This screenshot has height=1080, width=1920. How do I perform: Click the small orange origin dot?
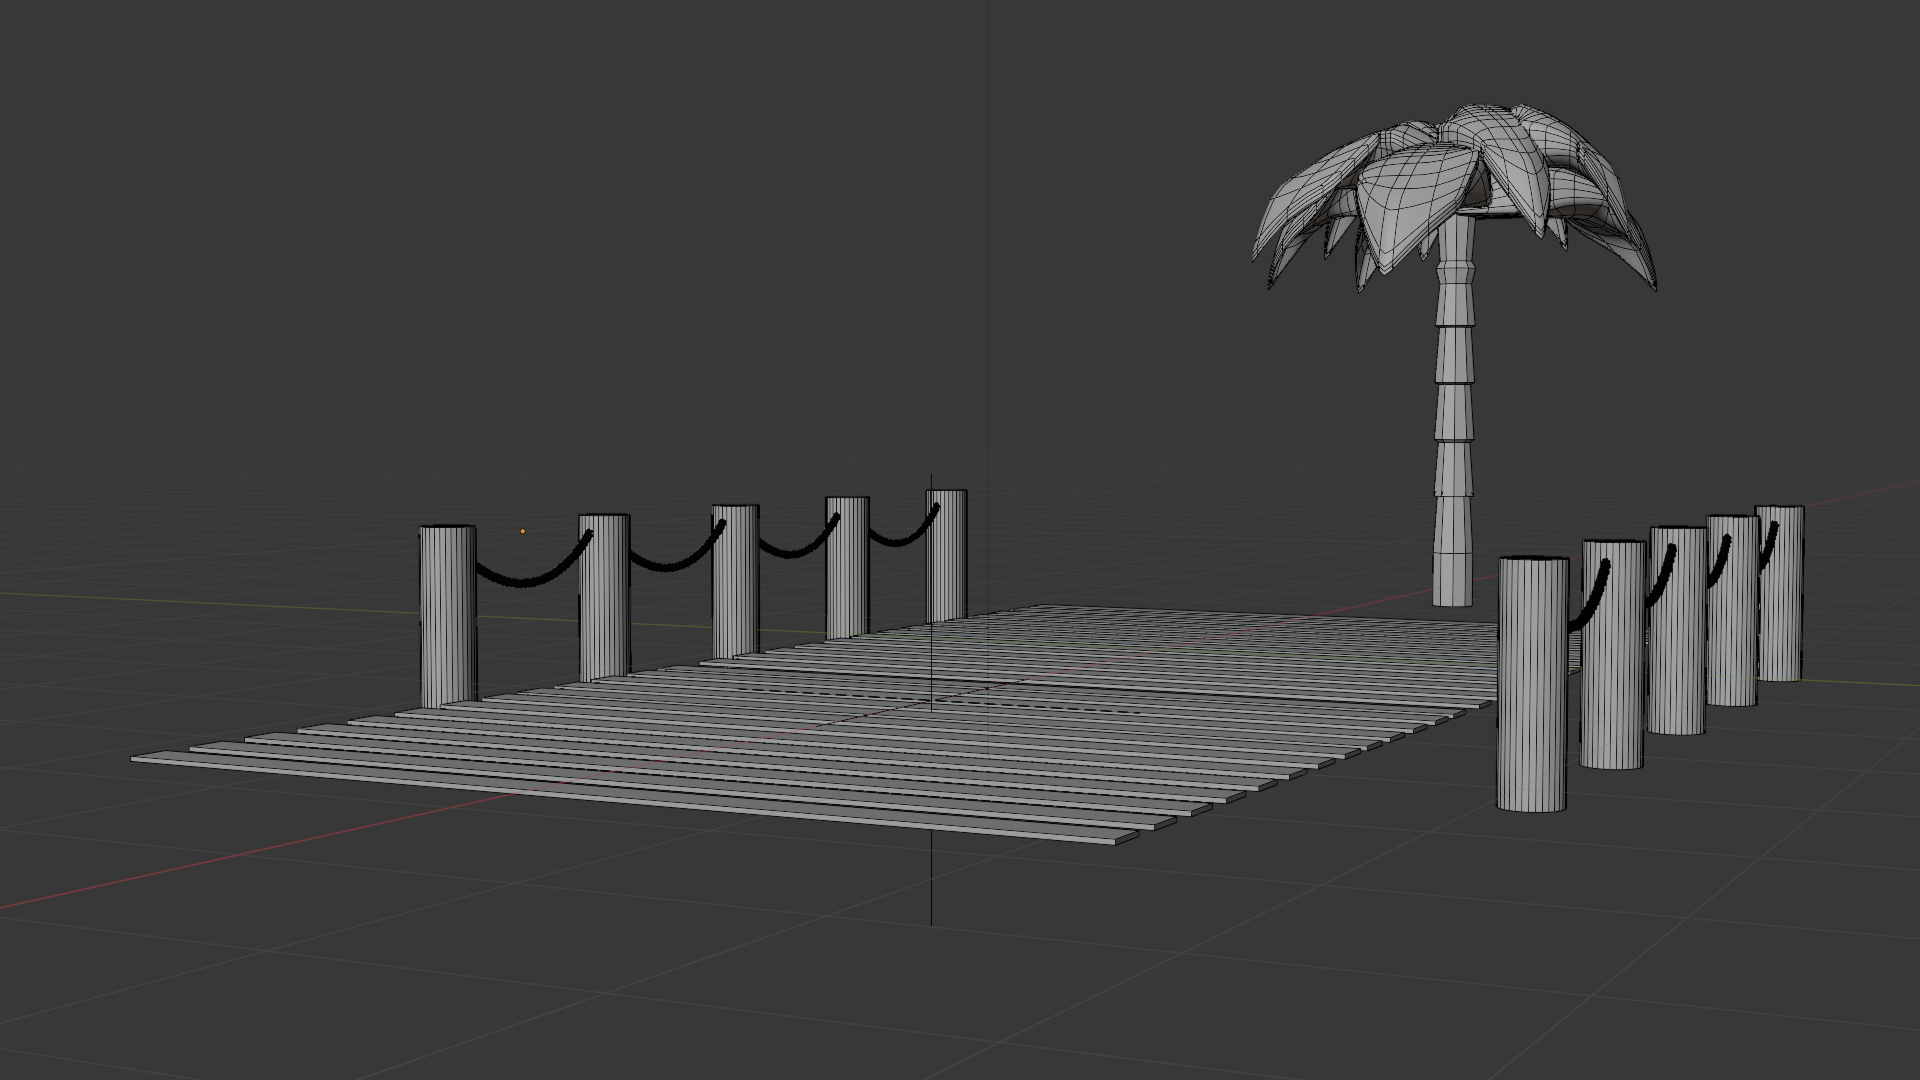[x=522, y=532]
